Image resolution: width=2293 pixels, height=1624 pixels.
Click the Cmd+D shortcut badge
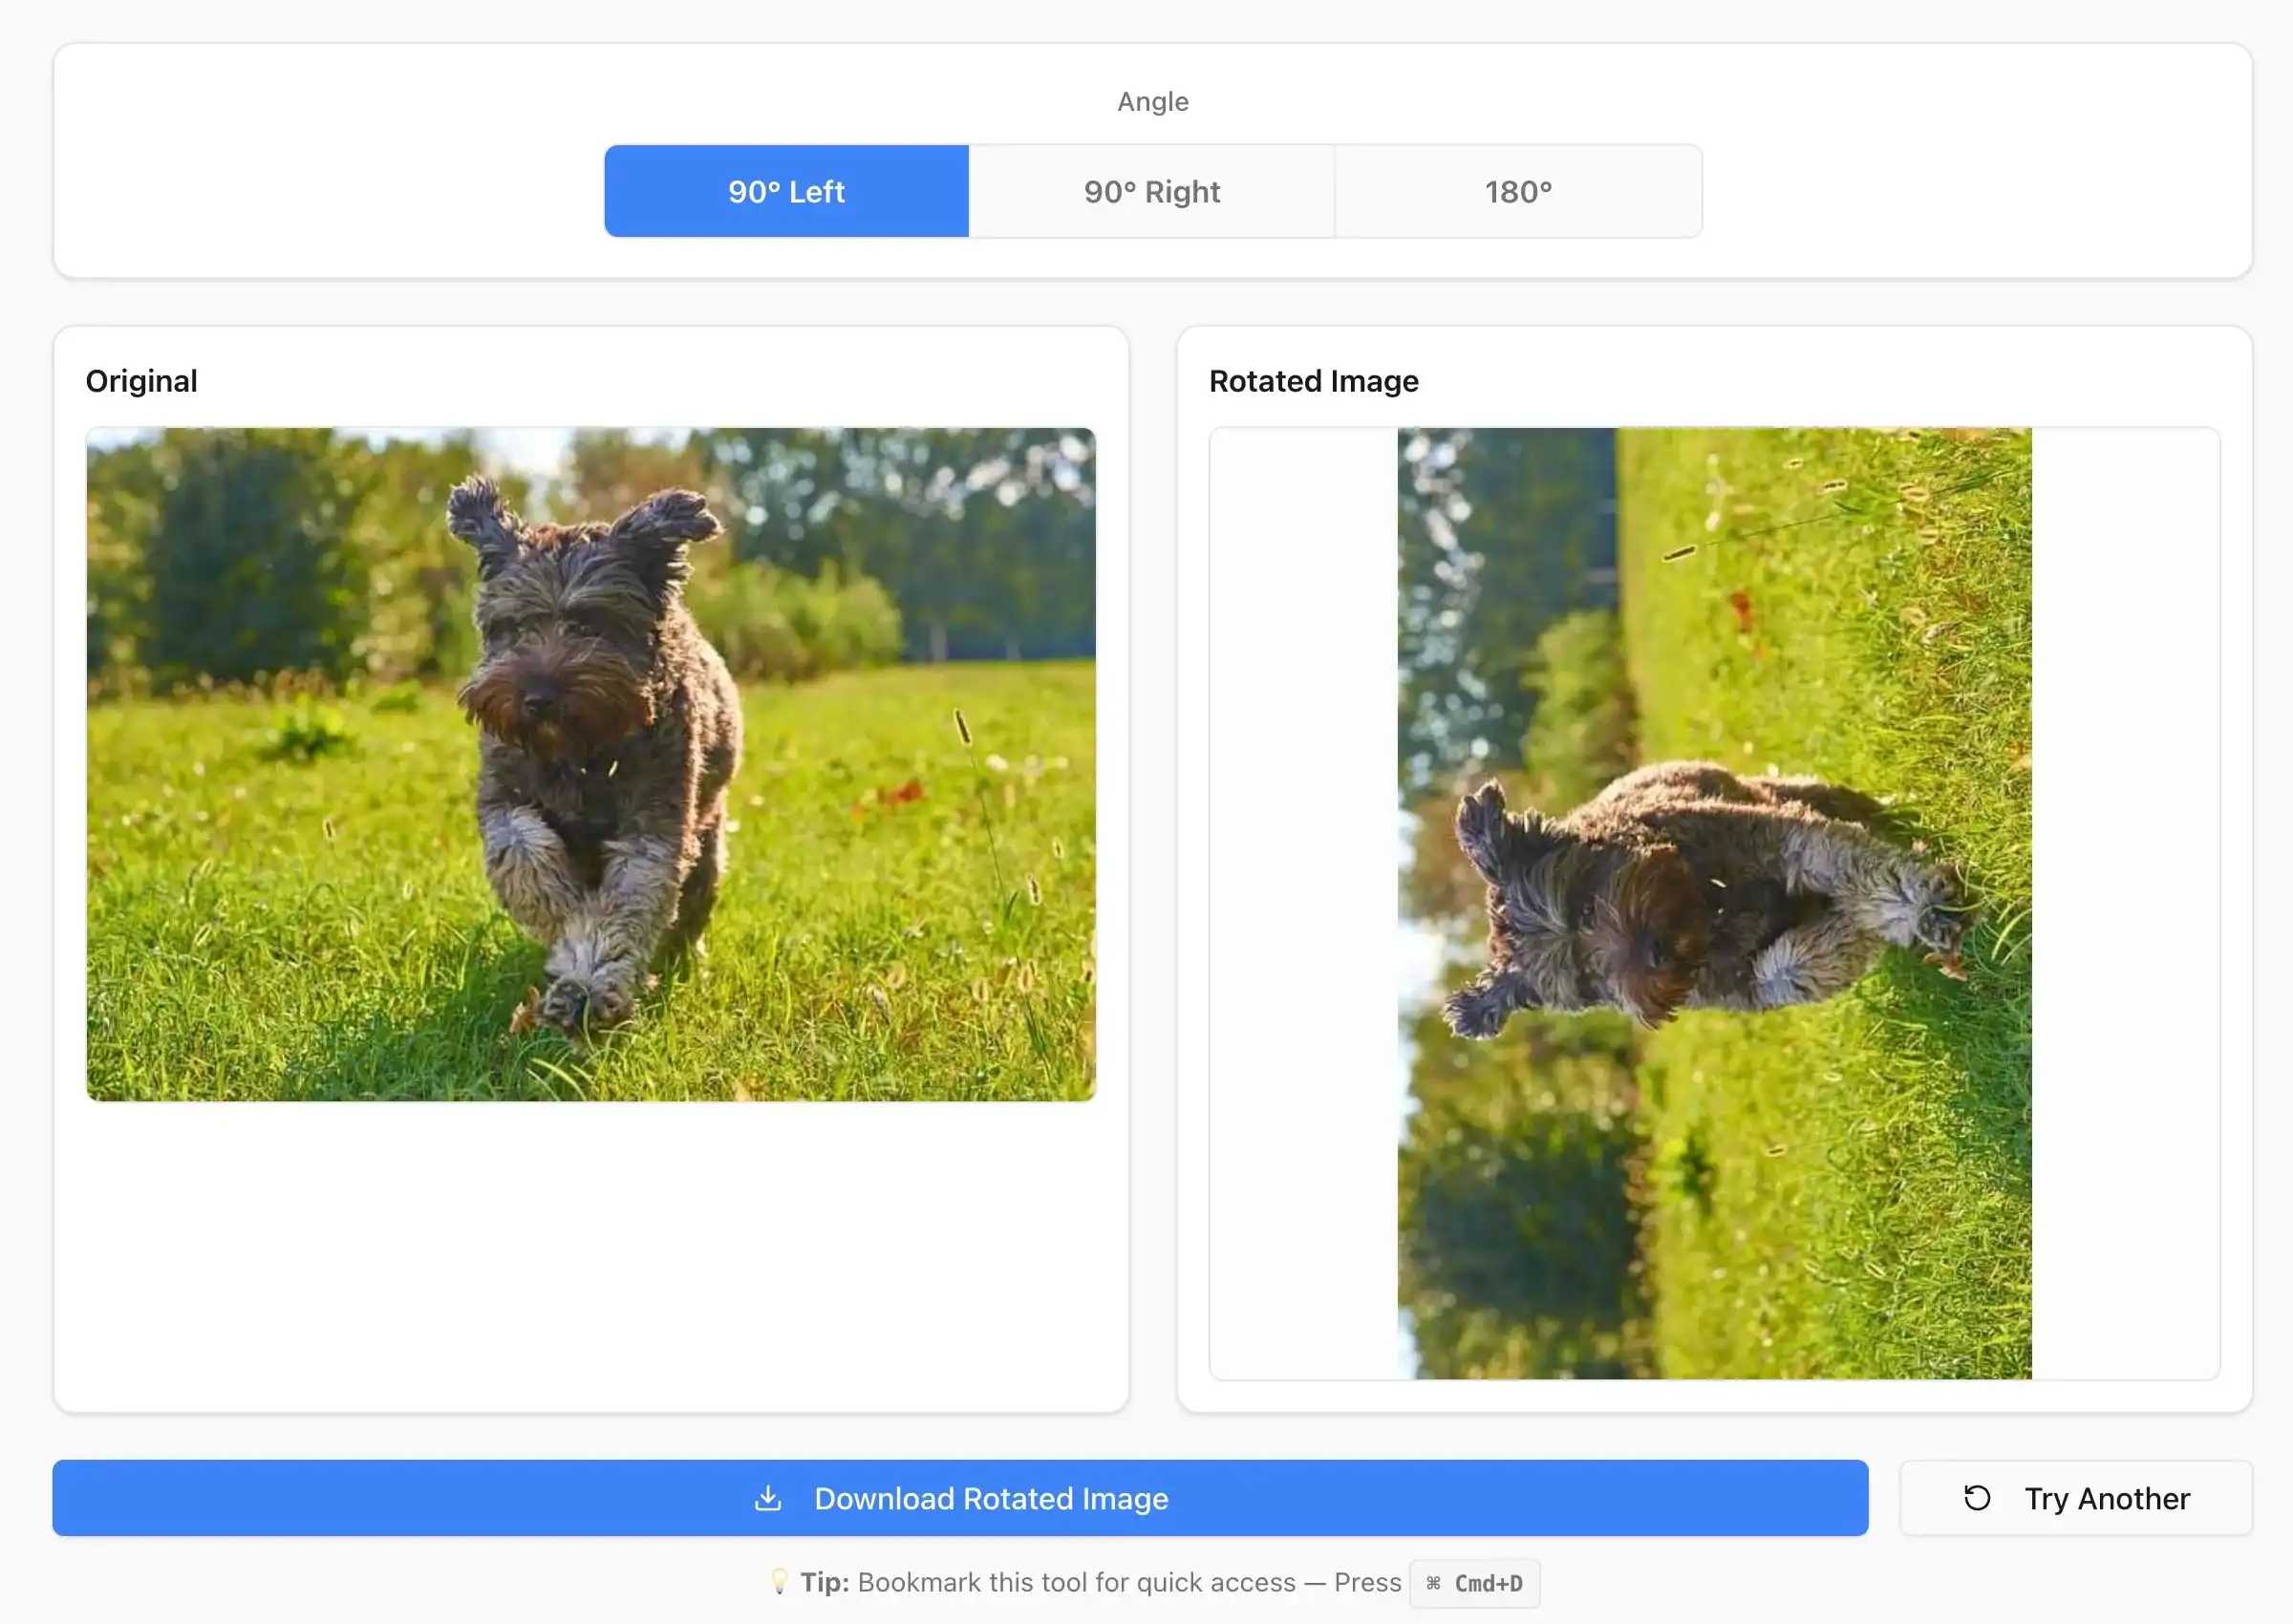[1474, 1584]
